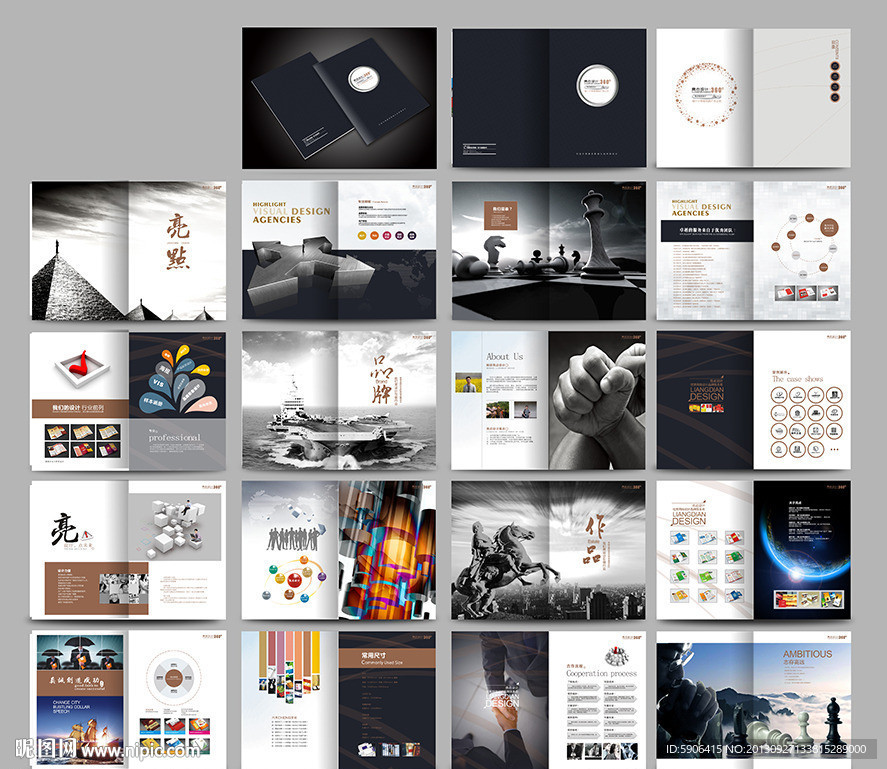Select the pyramid spread with brown calligraphy

click(128, 251)
